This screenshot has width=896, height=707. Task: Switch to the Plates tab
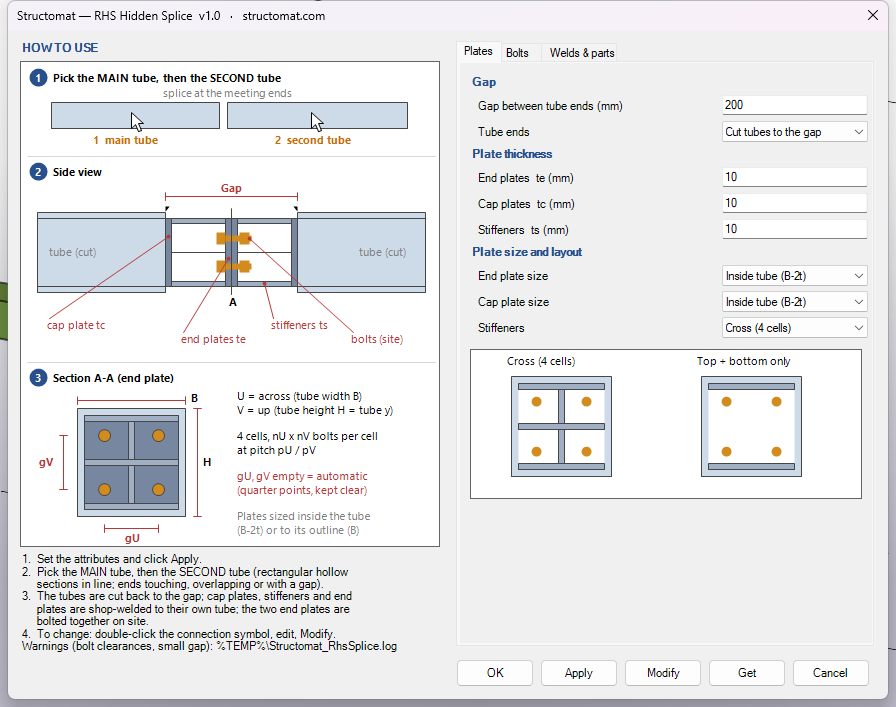tap(478, 51)
